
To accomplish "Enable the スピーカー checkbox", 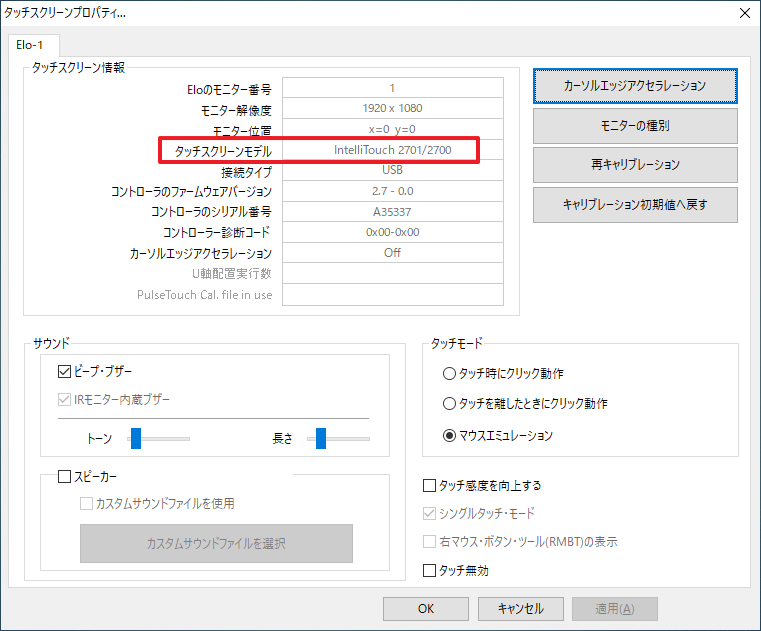I will pyautogui.click(x=65, y=477).
